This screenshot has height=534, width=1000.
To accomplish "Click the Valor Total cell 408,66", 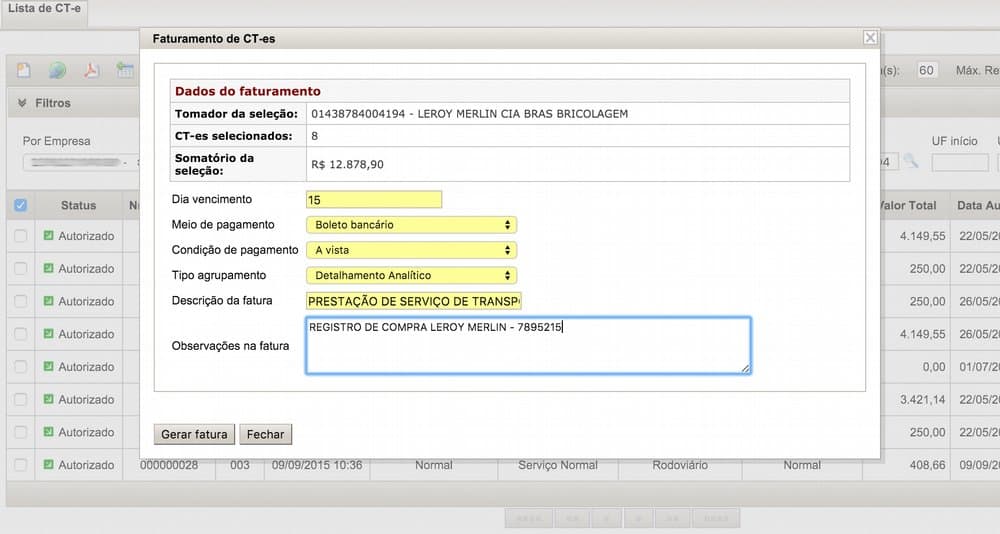I will (927, 465).
